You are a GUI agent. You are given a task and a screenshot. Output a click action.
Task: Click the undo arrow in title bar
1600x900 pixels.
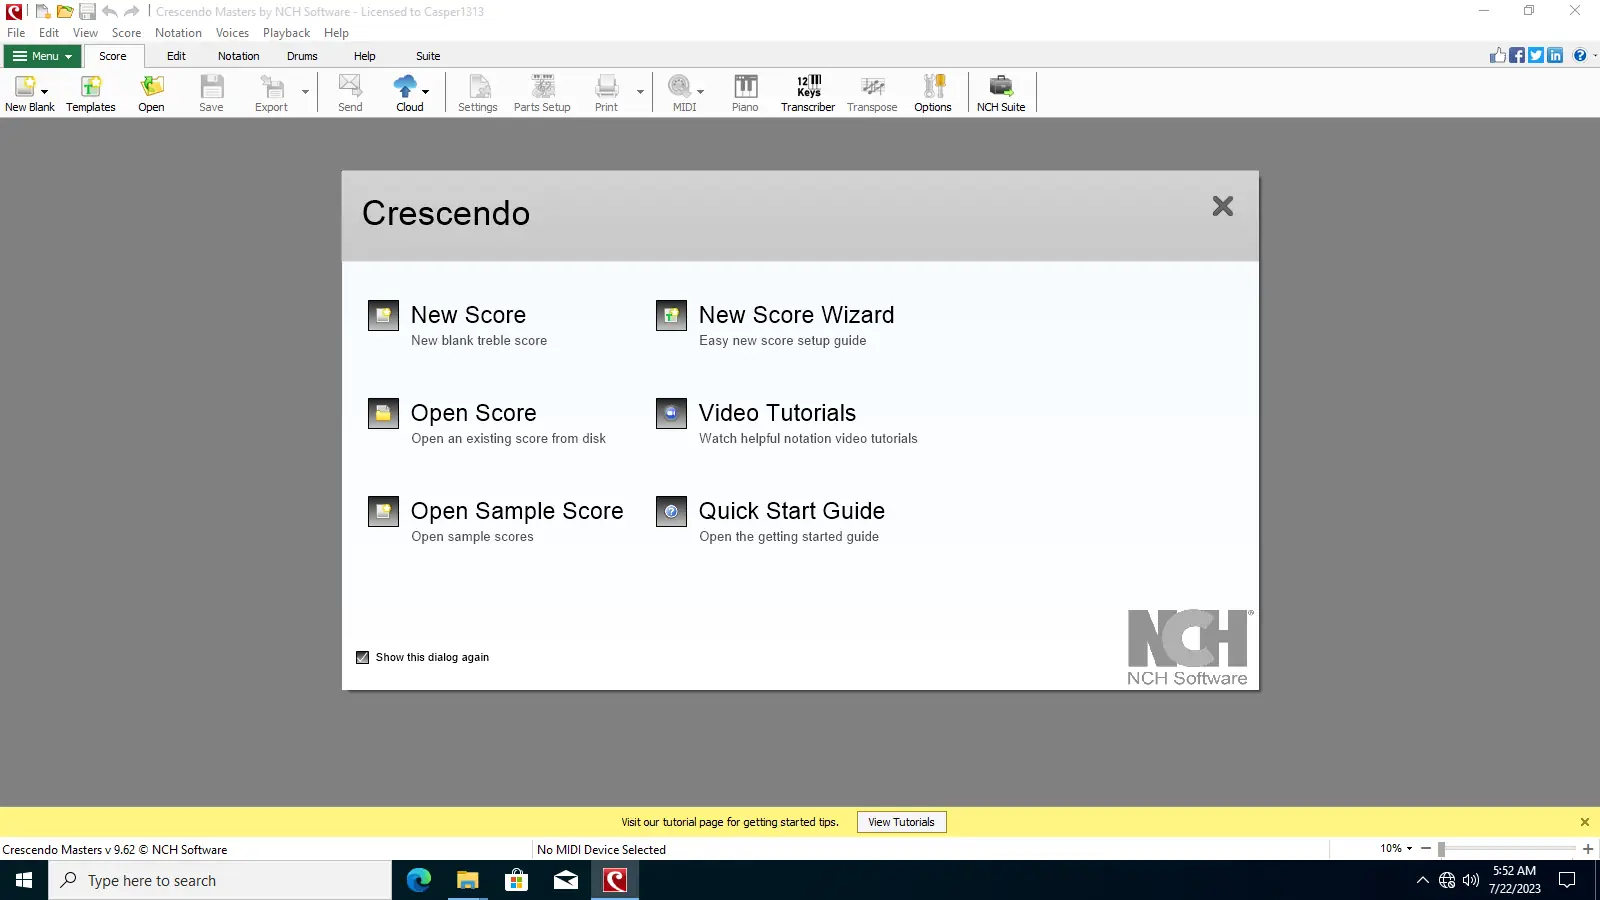point(109,12)
